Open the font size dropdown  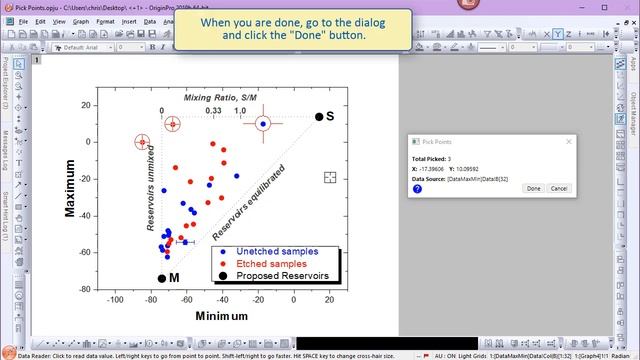[131, 48]
